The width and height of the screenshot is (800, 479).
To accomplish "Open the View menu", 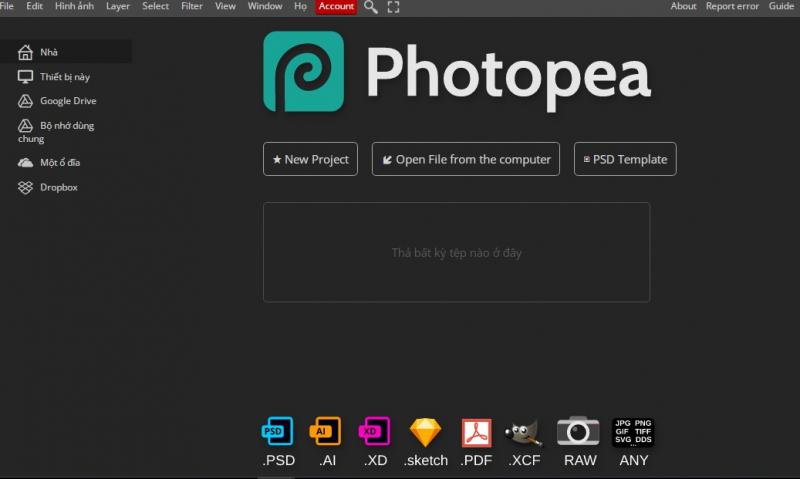I will coord(225,6).
